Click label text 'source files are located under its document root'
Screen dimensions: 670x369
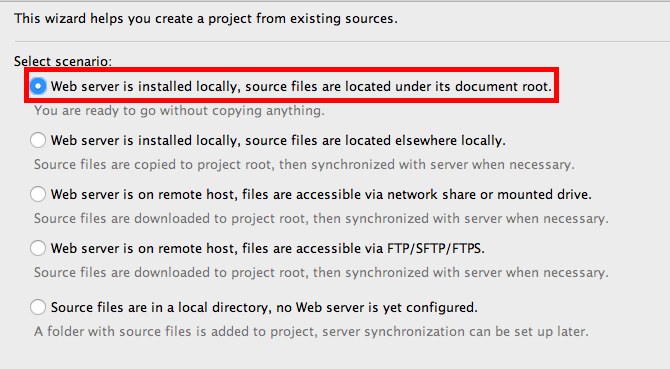(398, 87)
